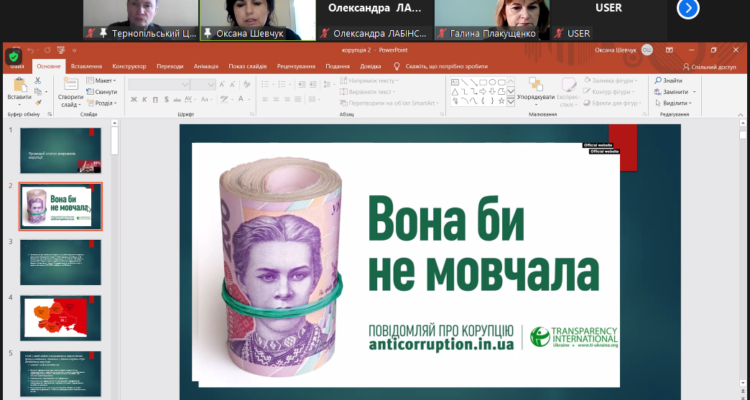This screenshot has width=750, height=400.
Task: Toggle center paragraph alignment button
Action: click(276, 100)
